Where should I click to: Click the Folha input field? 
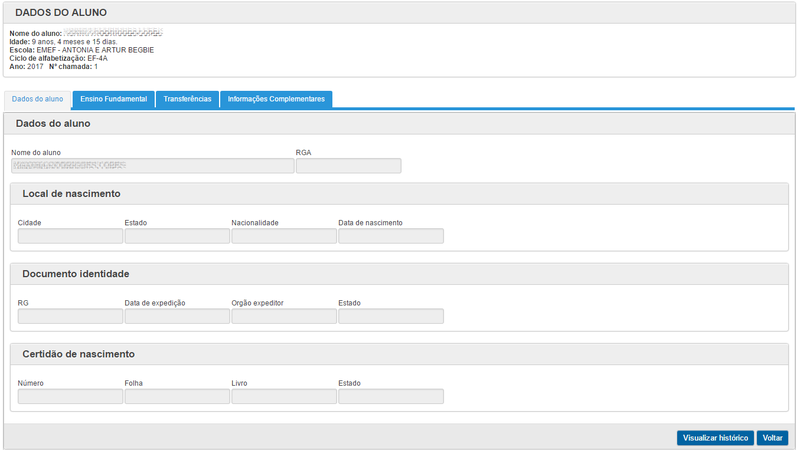point(177,396)
